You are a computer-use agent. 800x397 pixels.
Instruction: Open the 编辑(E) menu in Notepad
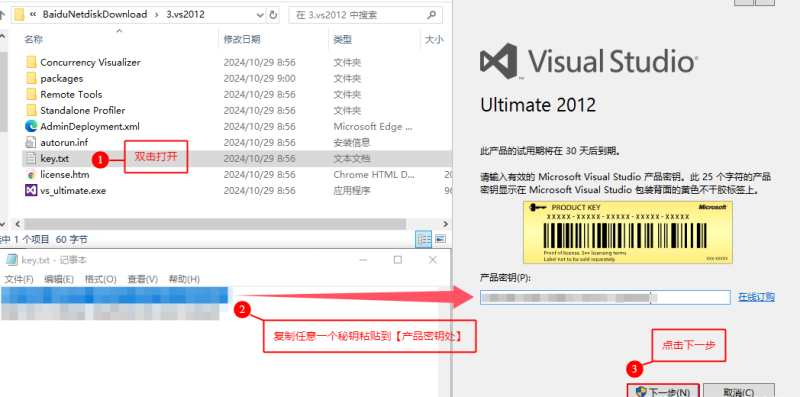59,280
